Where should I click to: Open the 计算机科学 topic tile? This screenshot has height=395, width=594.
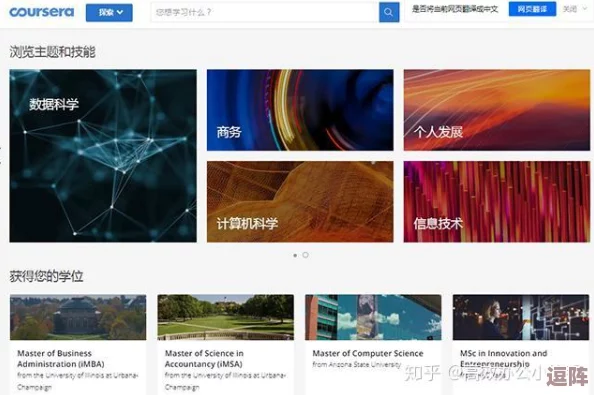click(x=300, y=201)
